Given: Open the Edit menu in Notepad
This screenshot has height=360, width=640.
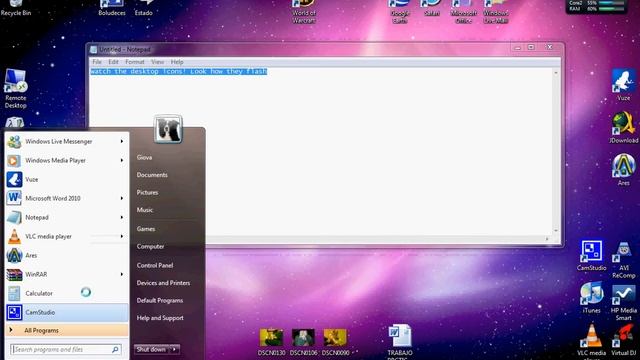Looking at the screenshot, I should pyautogui.click(x=113, y=62).
